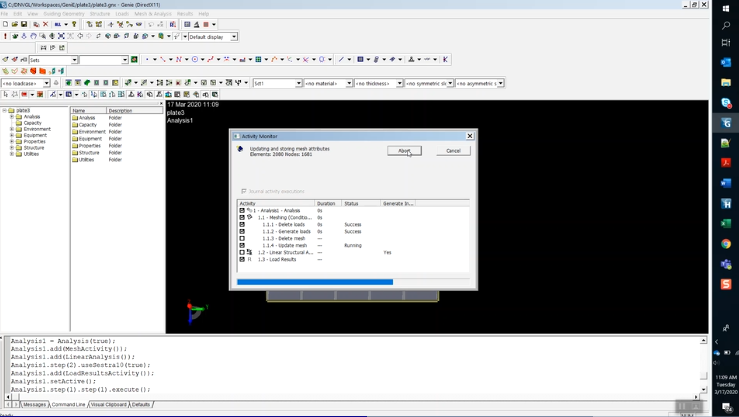Click the pointer selection arrow icon

(6, 94)
